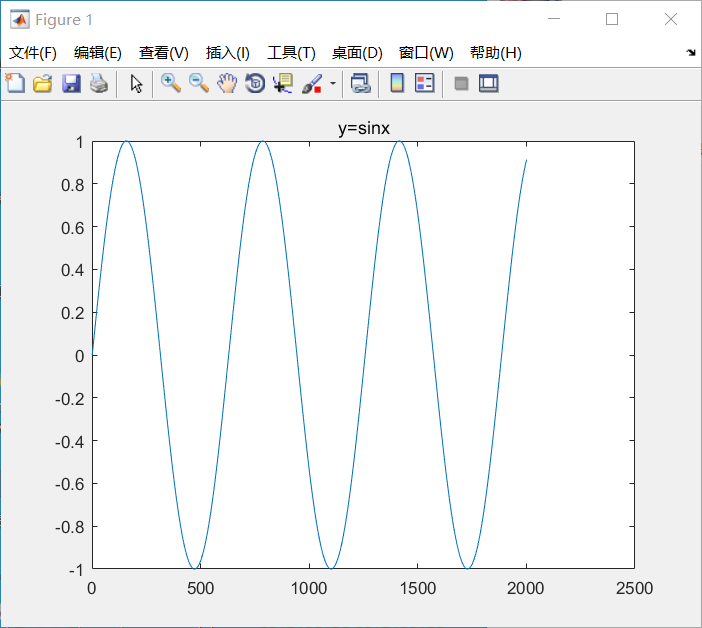Close the Figure 1 window
Screen dimensions: 702x628
point(671,19)
